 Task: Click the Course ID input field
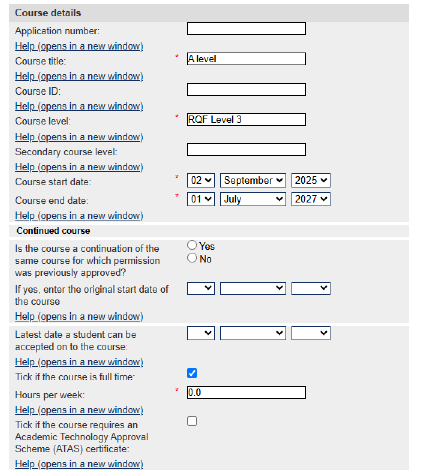[x=246, y=89]
